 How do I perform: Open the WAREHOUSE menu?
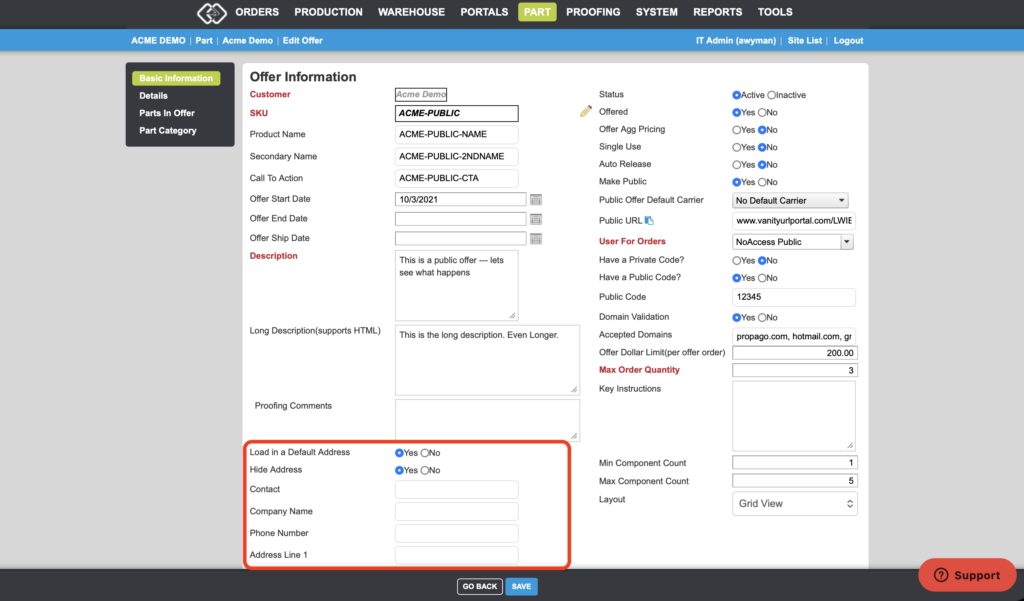(x=411, y=12)
